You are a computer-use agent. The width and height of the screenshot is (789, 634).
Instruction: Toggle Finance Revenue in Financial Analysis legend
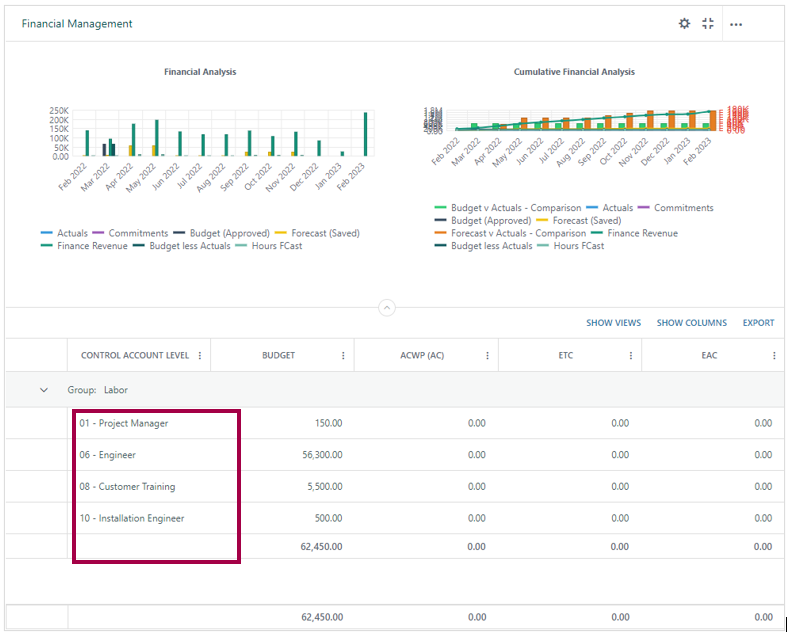84,246
